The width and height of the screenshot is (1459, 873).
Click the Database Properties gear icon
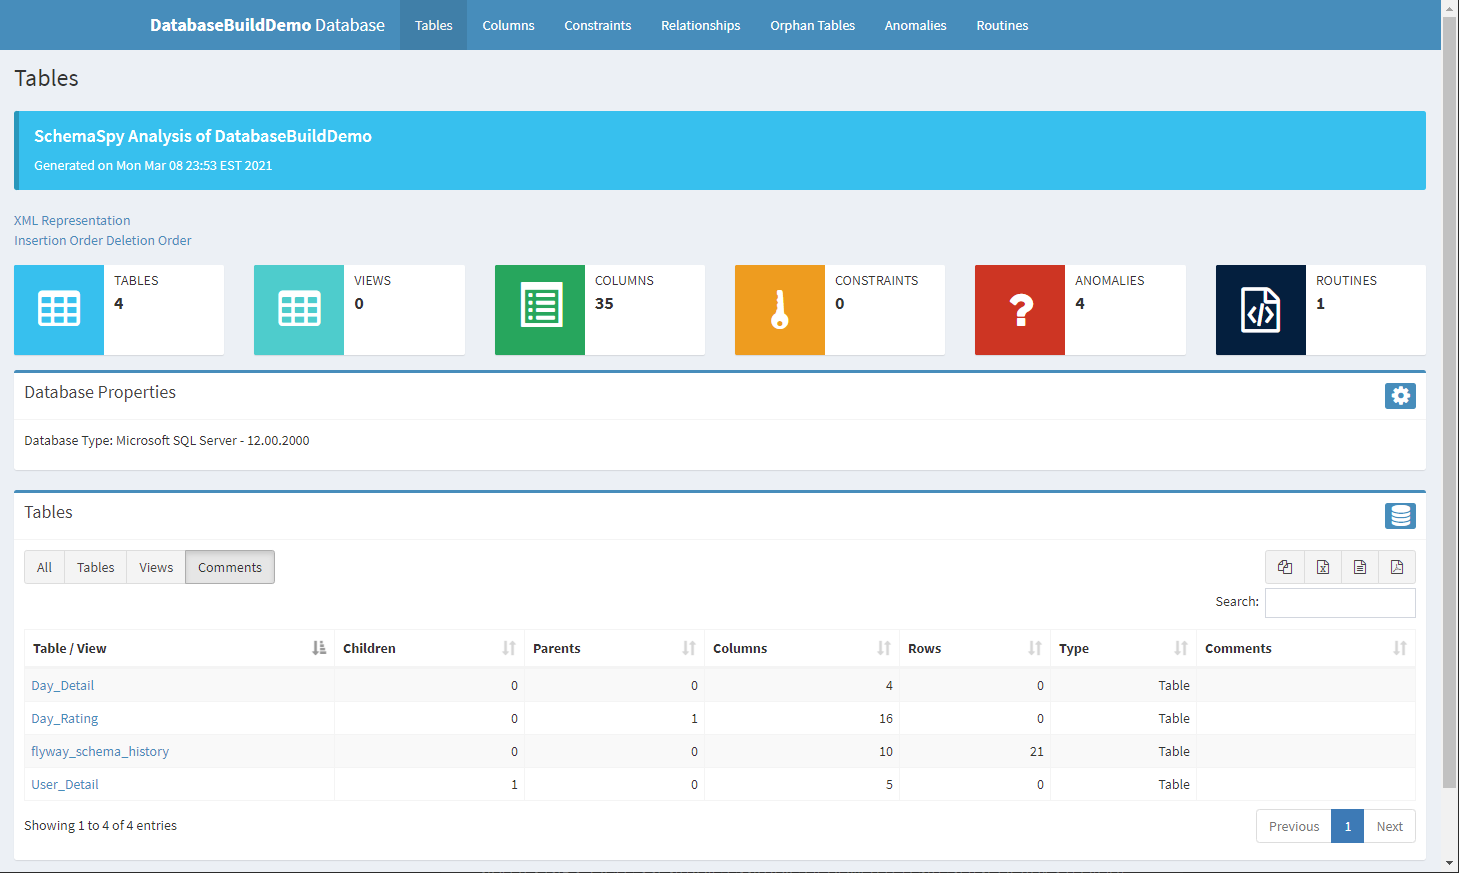point(1400,396)
